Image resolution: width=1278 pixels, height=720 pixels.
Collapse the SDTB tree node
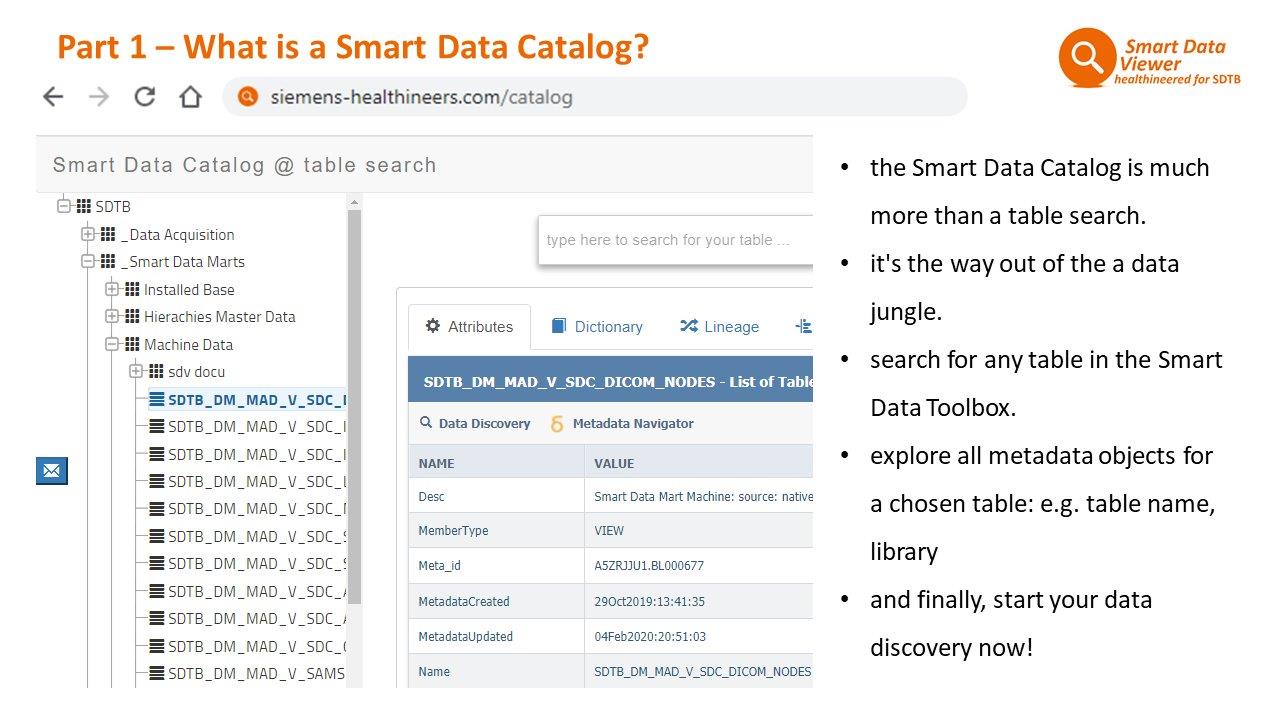tap(64, 207)
